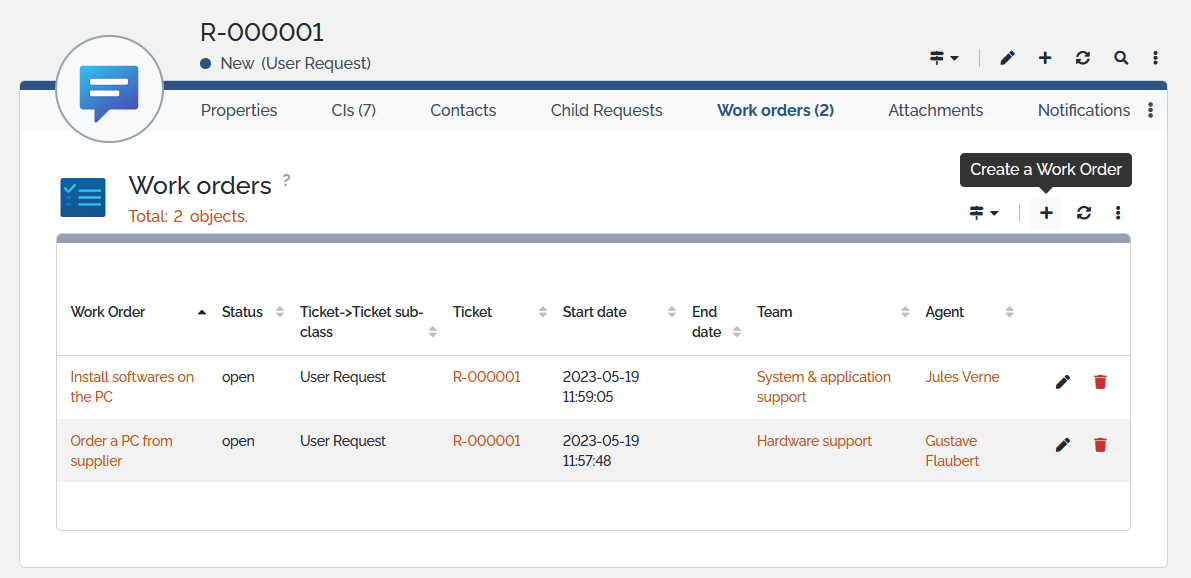Open the Attachments tab
Viewport: 1191px width, 578px height.
(x=935, y=110)
